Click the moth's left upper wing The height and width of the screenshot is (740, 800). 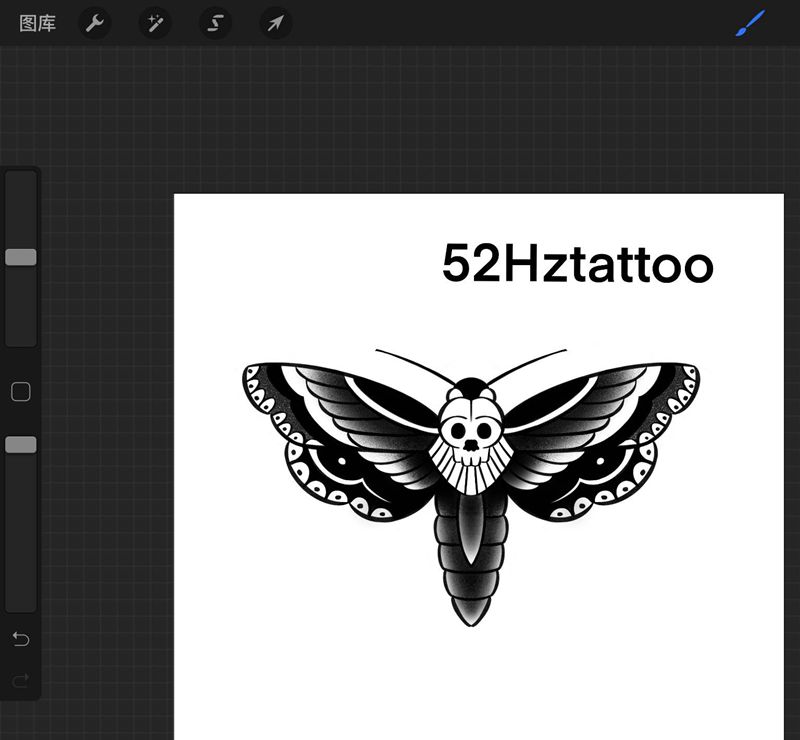pyautogui.click(x=340, y=400)
